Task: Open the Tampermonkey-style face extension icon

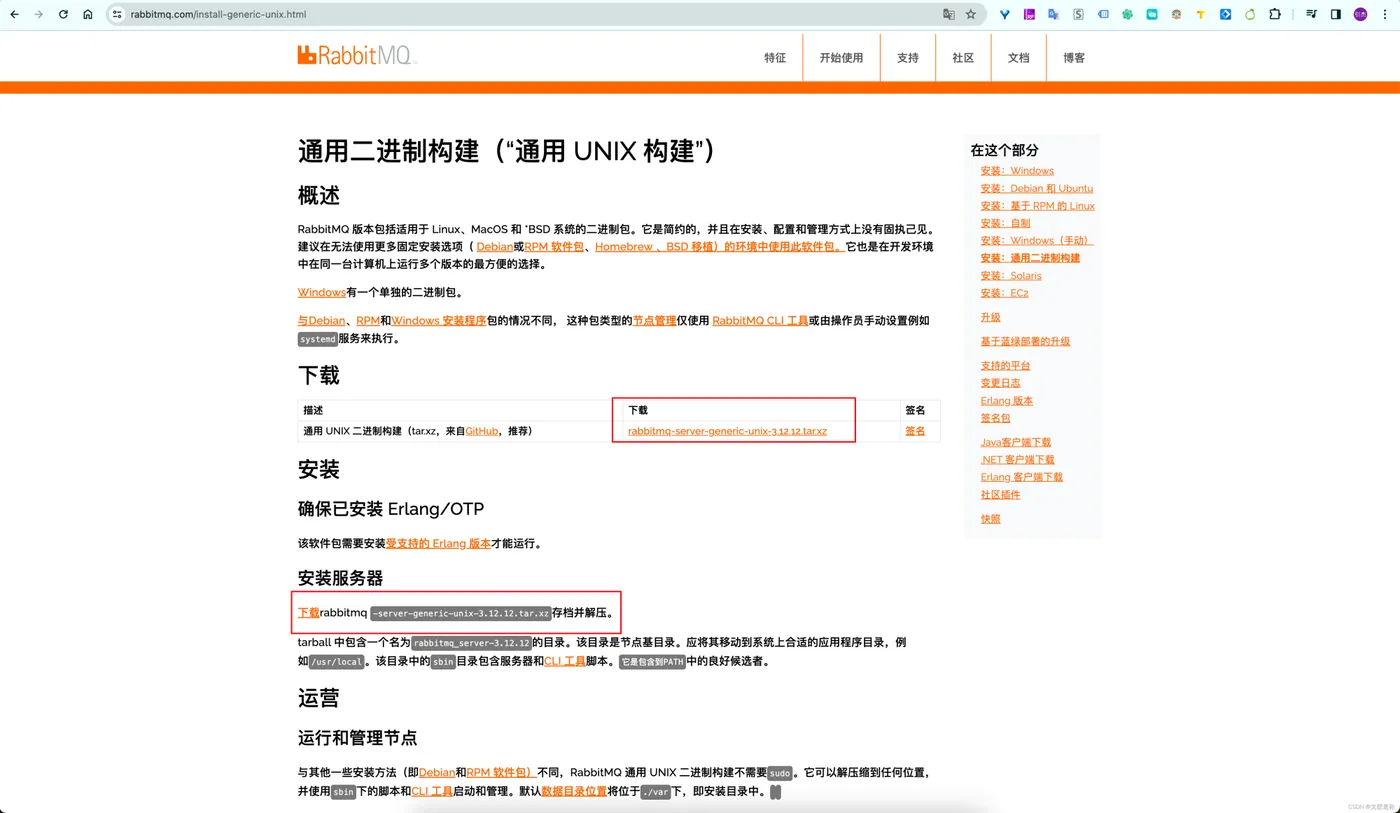Action: pos(1176,14)
